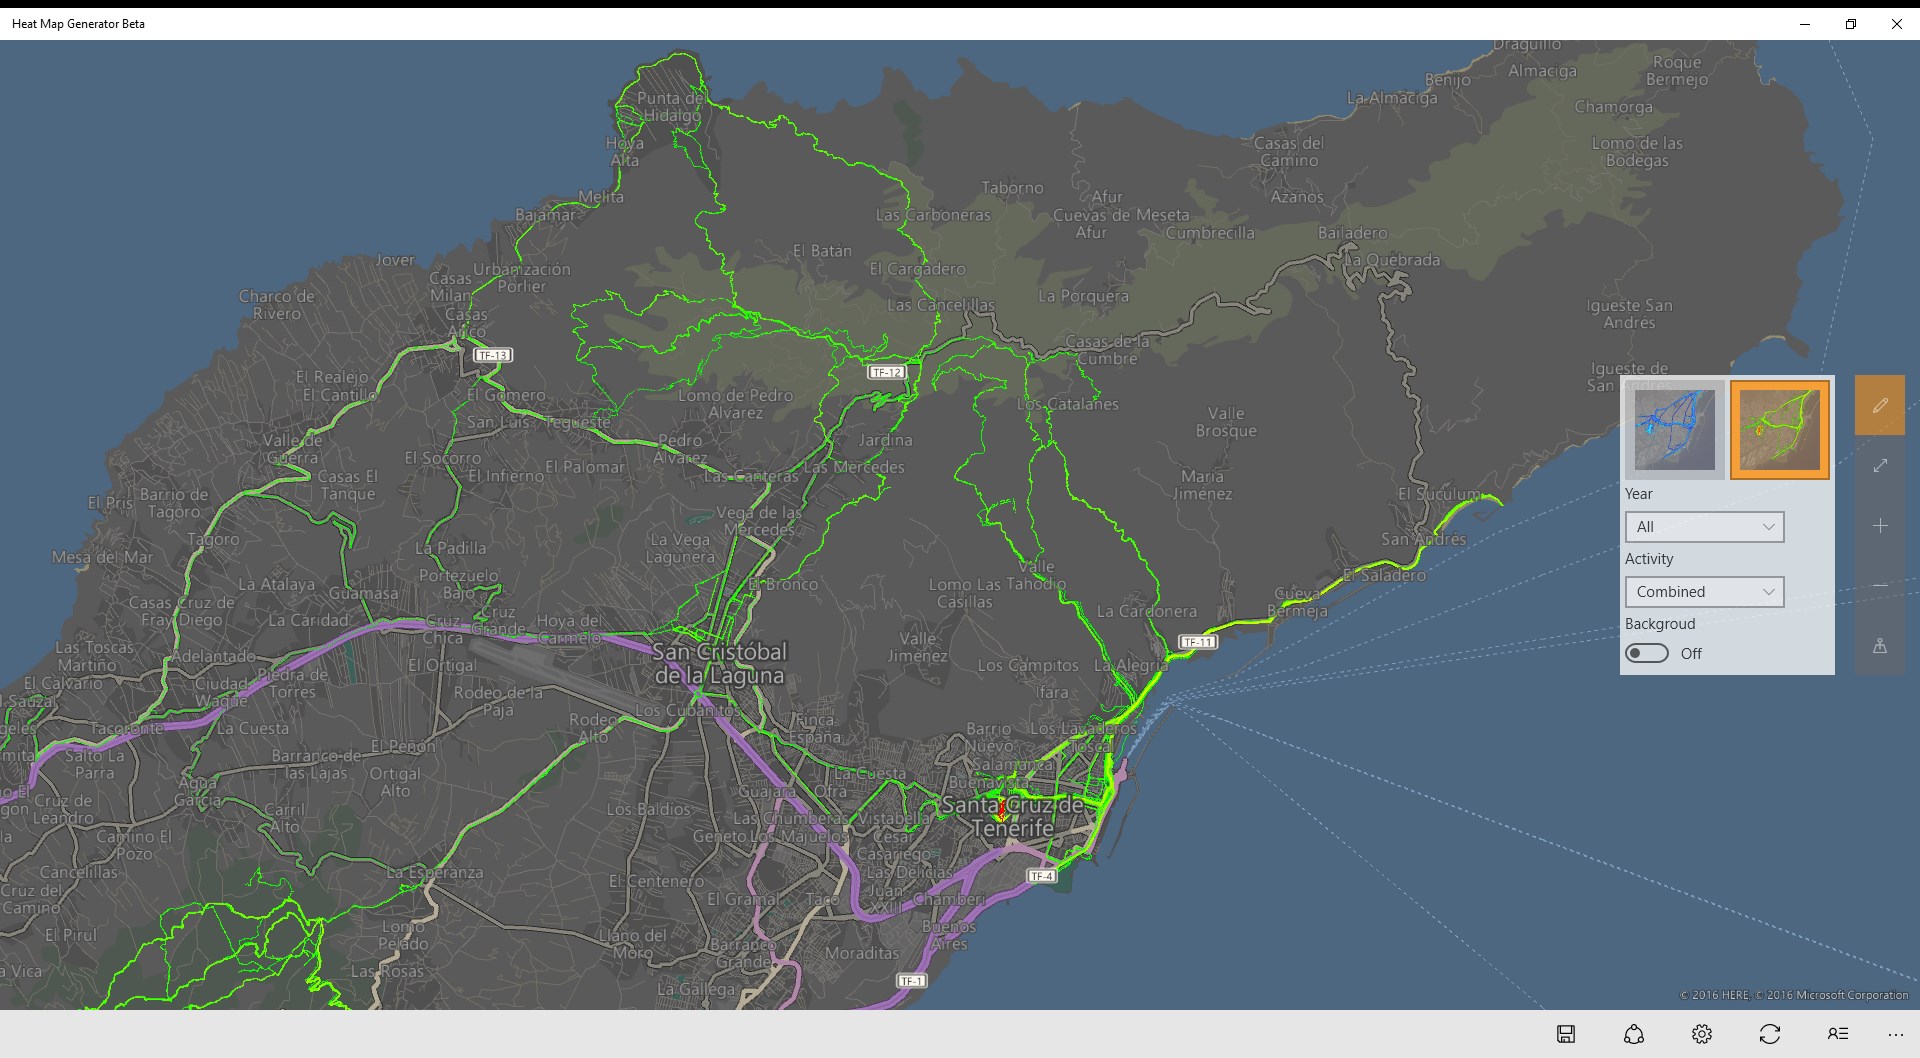Select the blue heat map style thumbnail

click(1675, 430)
